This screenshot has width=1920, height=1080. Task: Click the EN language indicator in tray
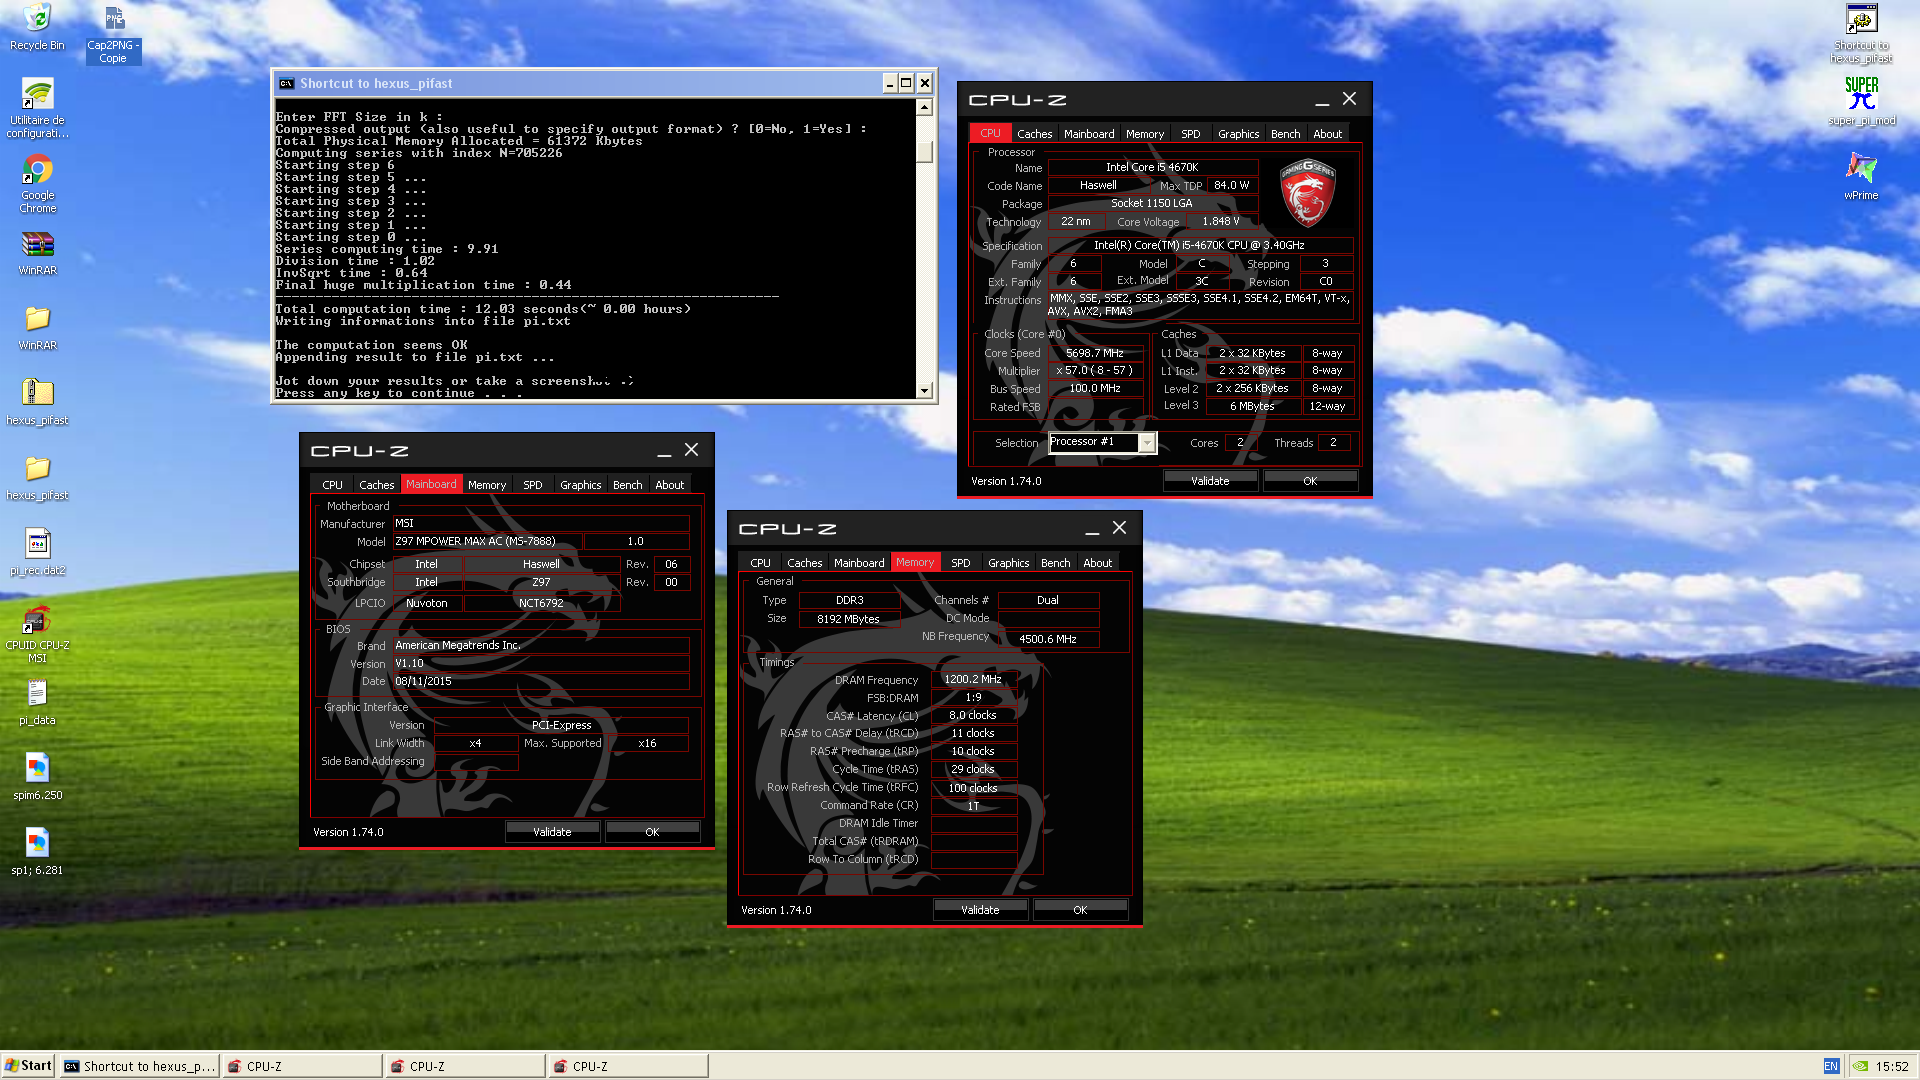(x=1831, y=1066)
